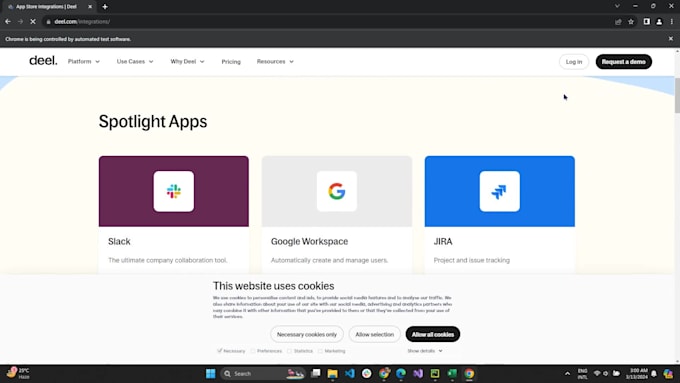Click Request a demo button

point(624,62)
